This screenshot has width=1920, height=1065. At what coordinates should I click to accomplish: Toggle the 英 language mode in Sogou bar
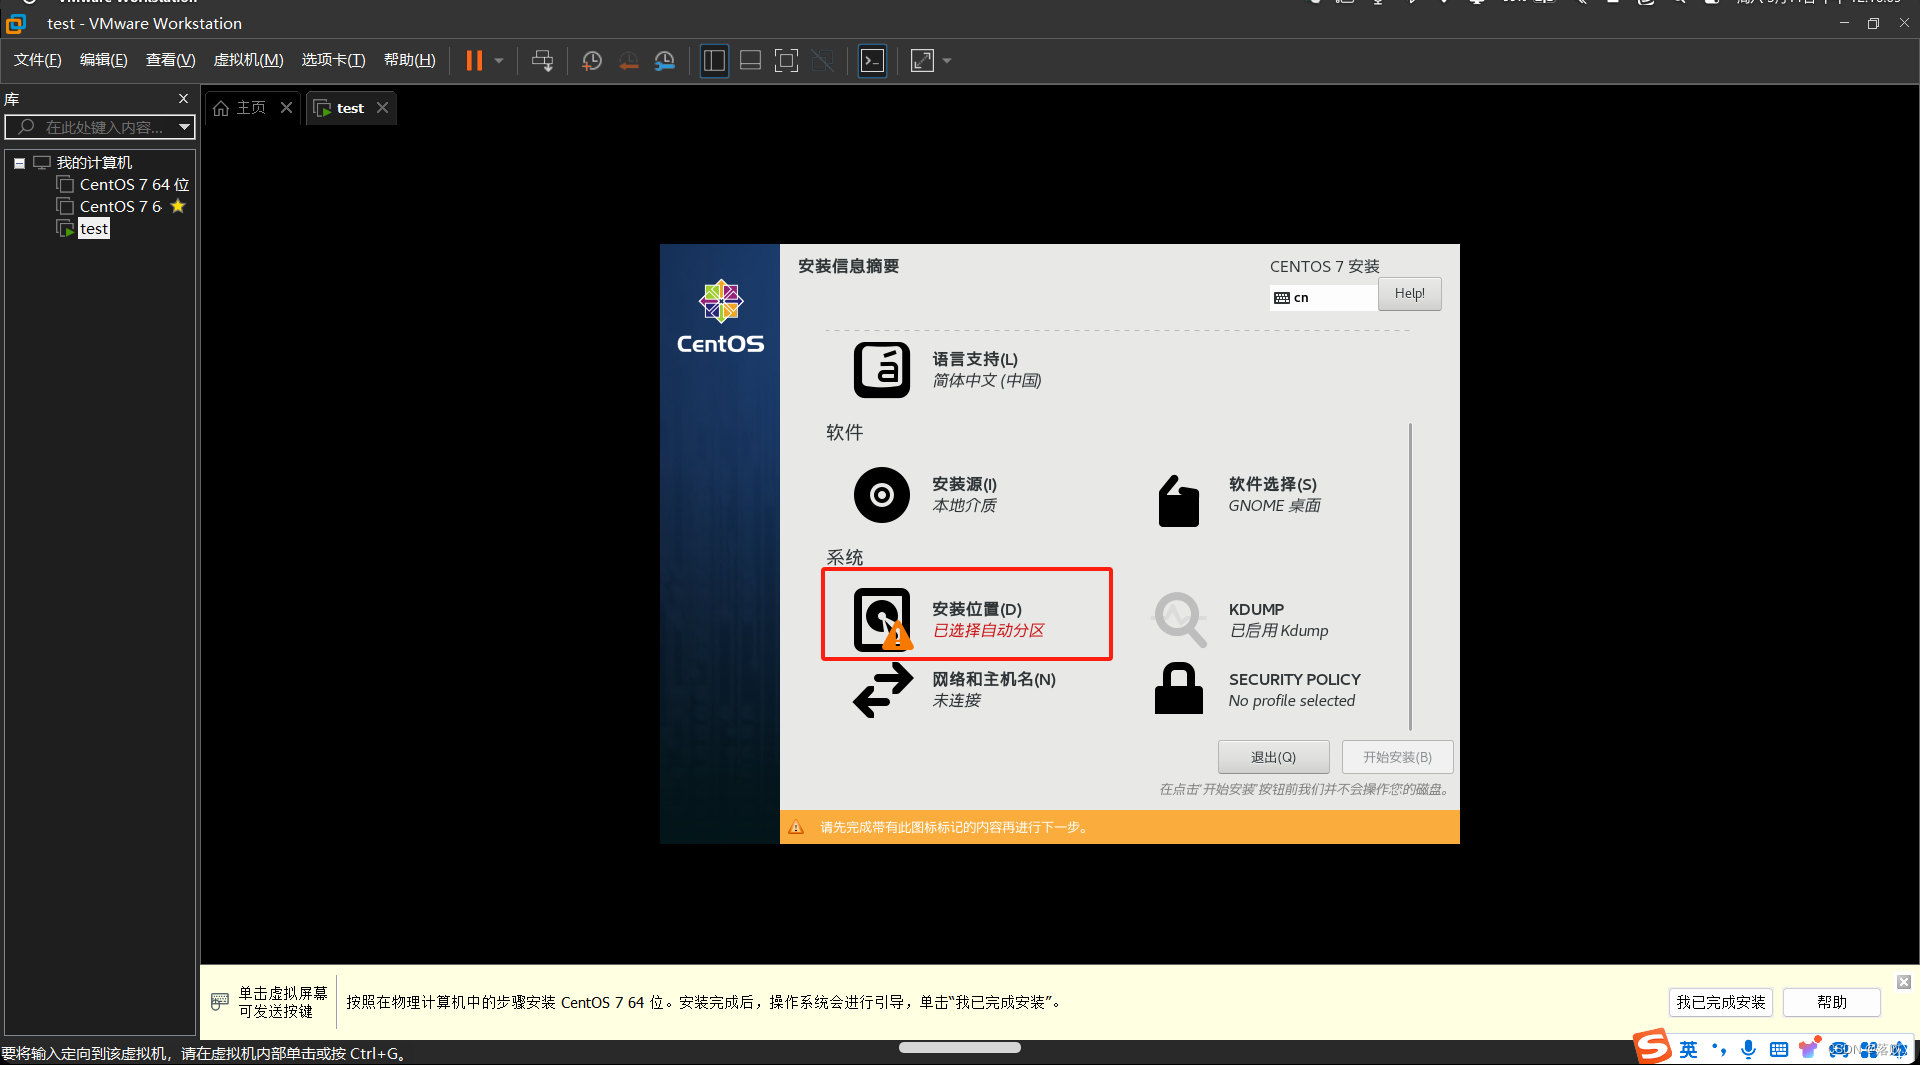click(x=1688, y=1050)
